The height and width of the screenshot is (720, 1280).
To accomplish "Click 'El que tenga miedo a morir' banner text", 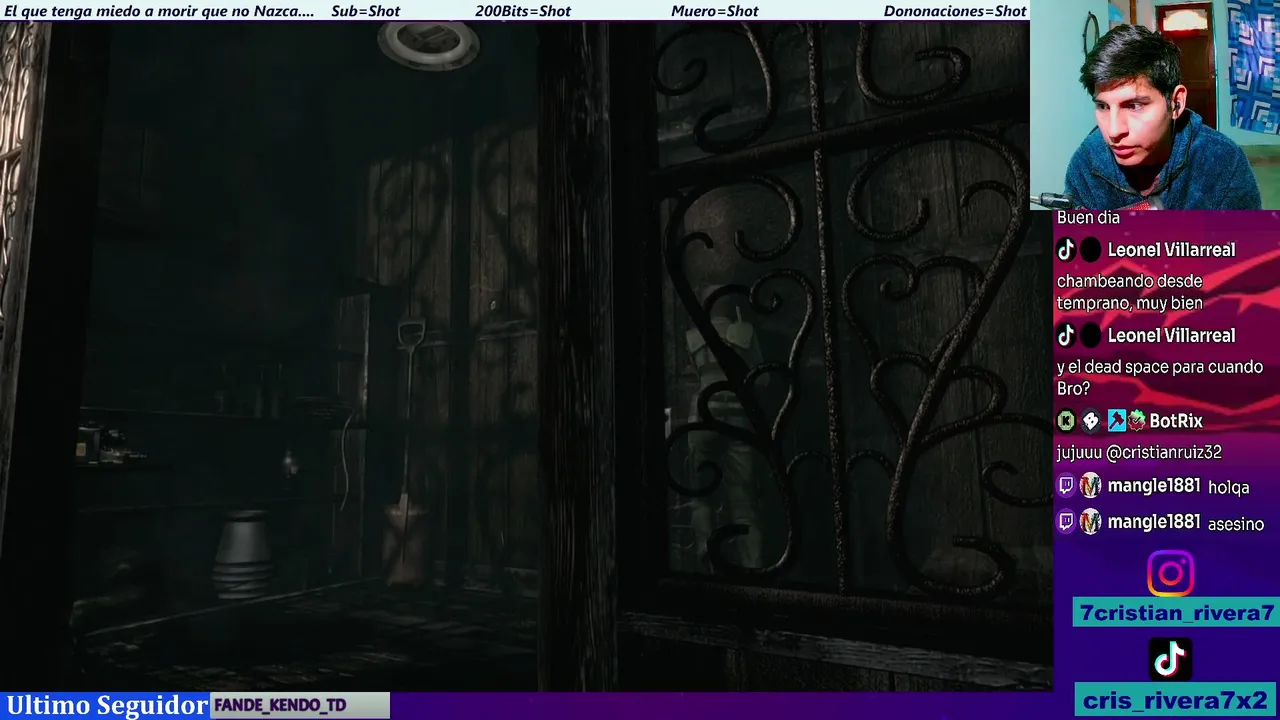I will click(159, 11).
